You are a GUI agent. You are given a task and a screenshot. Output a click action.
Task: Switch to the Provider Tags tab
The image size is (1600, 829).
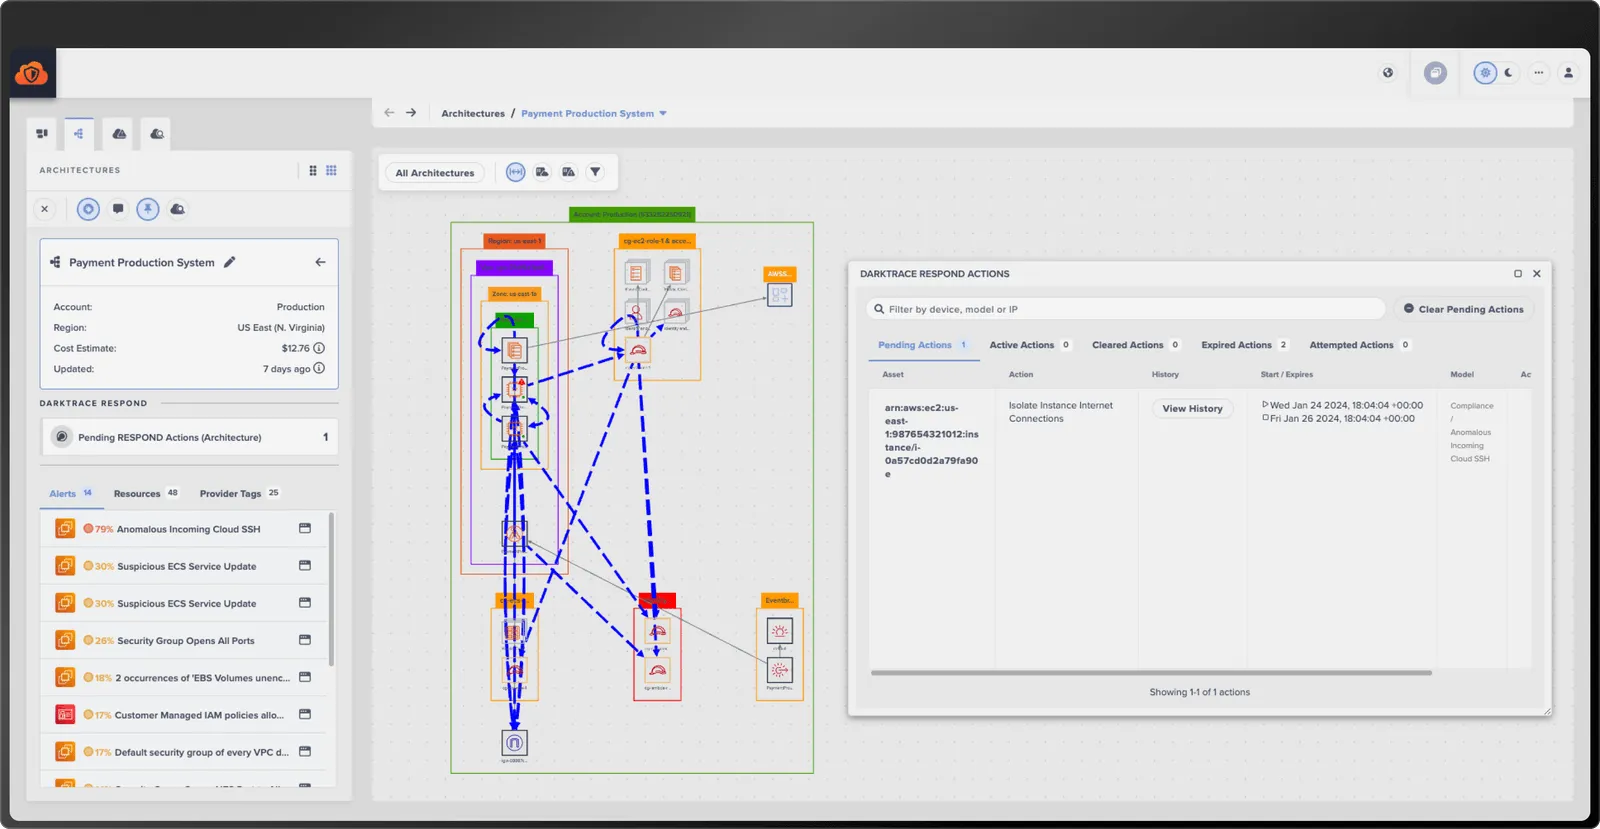click(240, 493)
